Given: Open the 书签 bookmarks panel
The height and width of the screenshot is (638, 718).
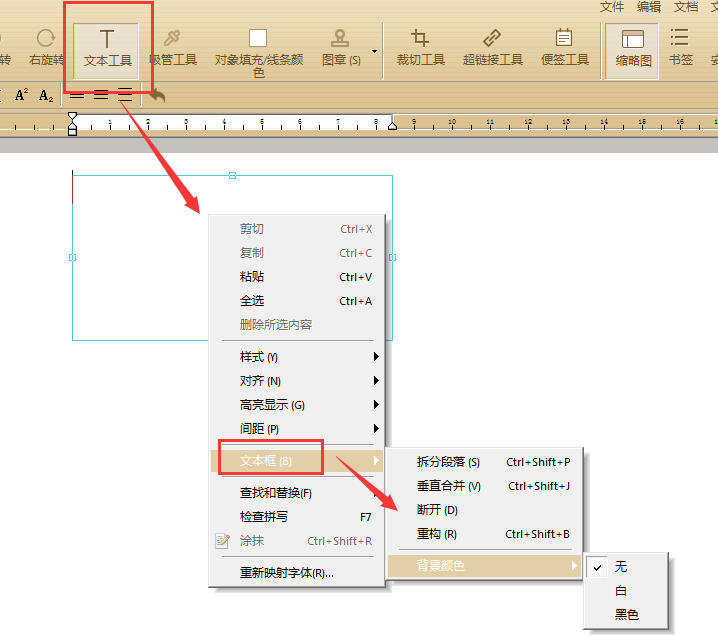Looking at the screenshot, I should (x=680, y=48).
